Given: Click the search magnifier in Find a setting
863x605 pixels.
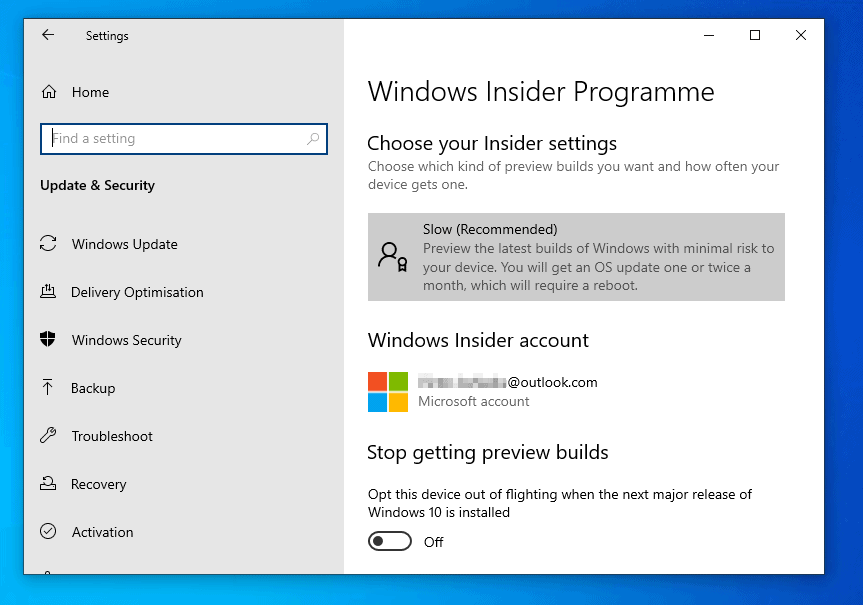Looking at the screenshot, I should coord(313,139).
